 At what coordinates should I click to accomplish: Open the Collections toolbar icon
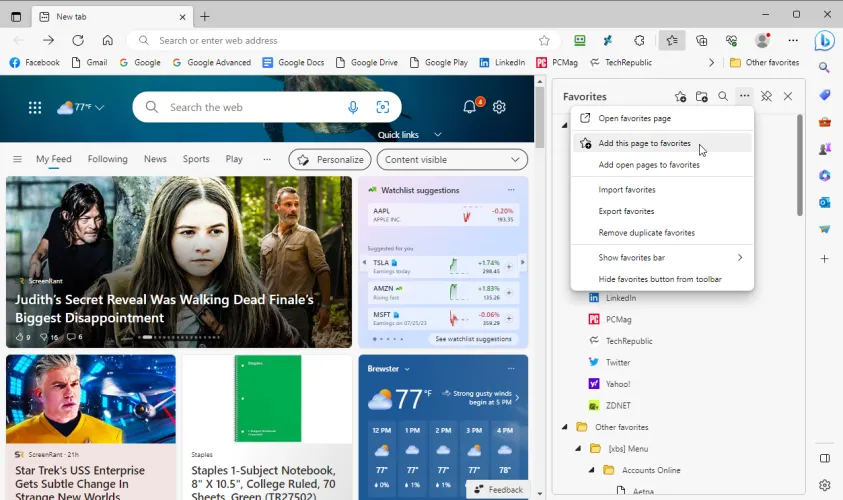(x=702, y=41)
